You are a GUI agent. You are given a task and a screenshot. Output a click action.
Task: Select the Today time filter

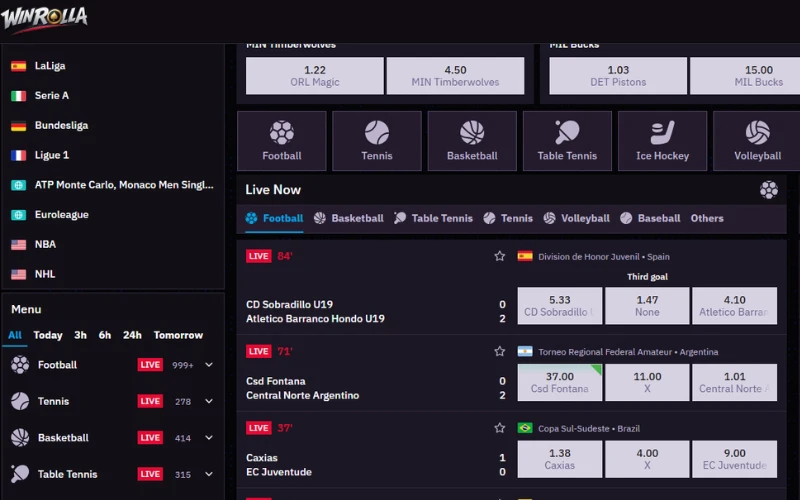48,335
